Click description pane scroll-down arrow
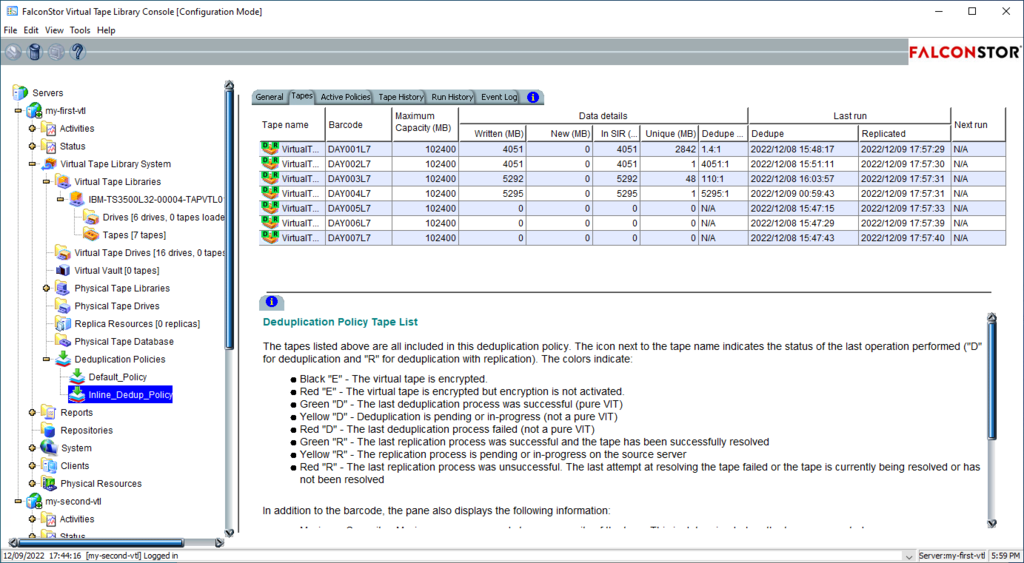Screen dimensions: 1024x563 tap(992, 523)
